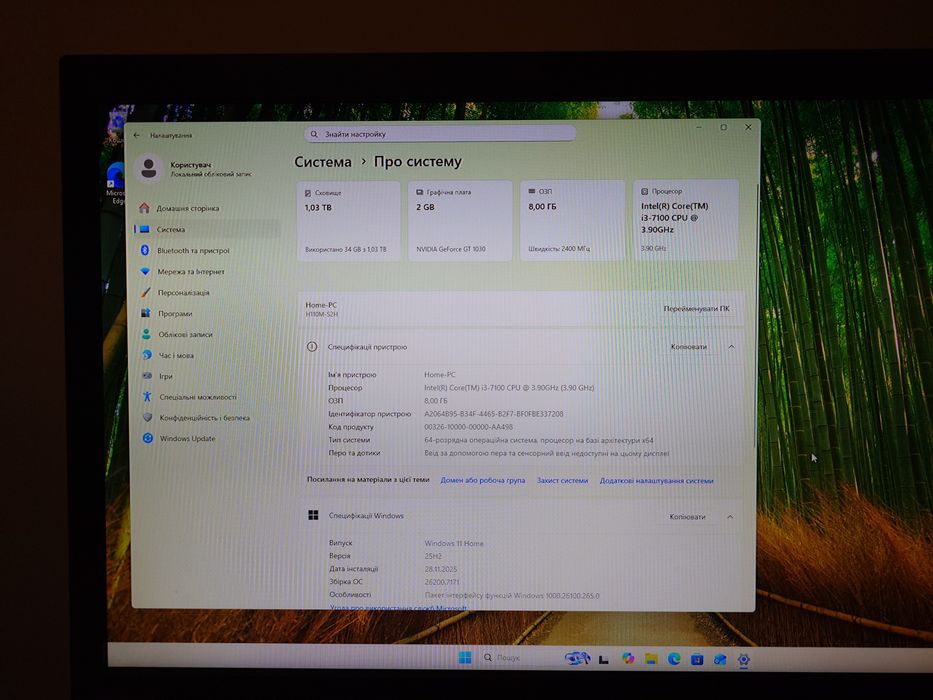The width and height of the screenshot is (933, 700).
Task: Open the black L-shaped taskbar app
Action: 604,659
